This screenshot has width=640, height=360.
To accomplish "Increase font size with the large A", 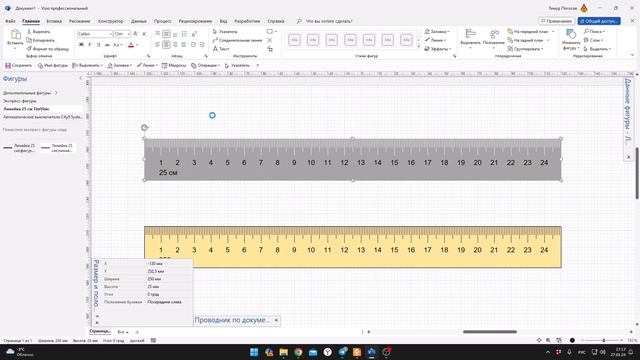I will [136, 34].
